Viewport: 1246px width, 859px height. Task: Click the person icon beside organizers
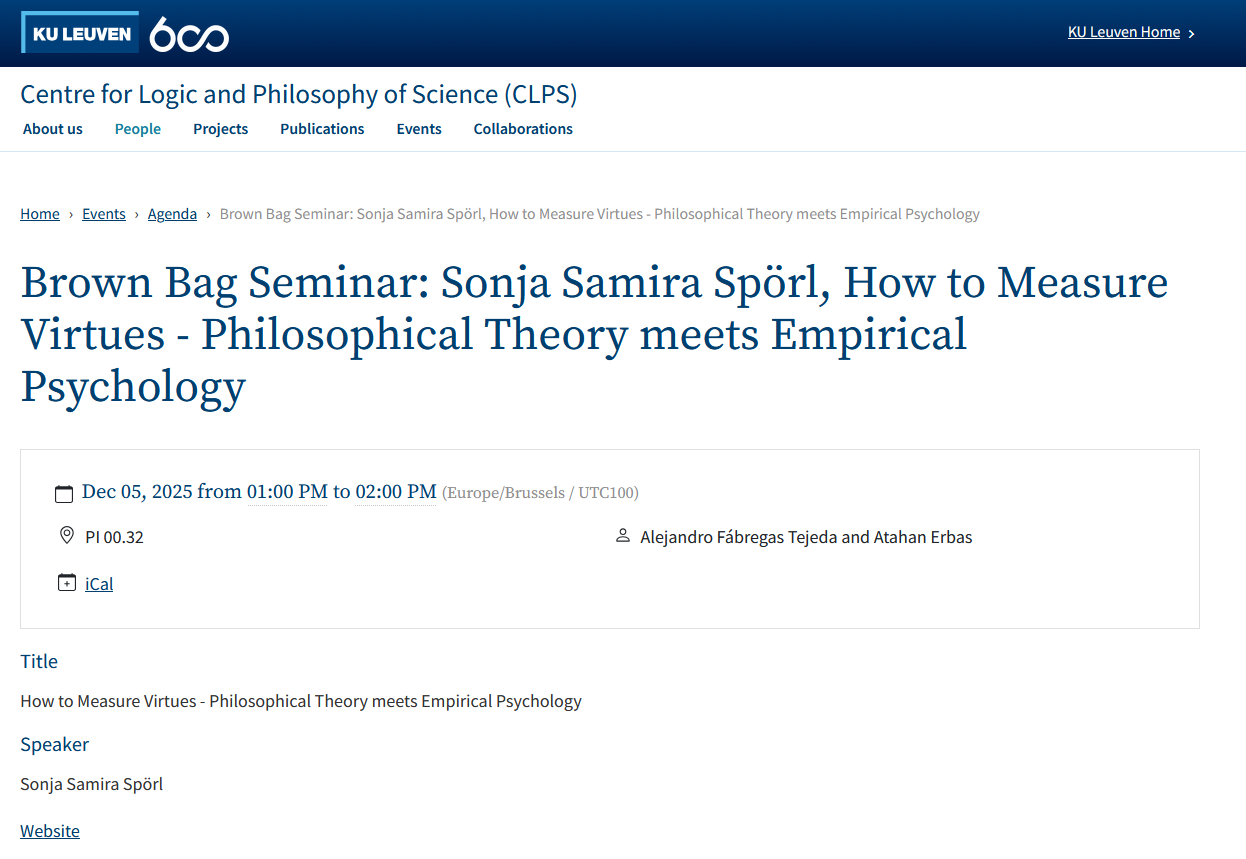tap(622, 537)
